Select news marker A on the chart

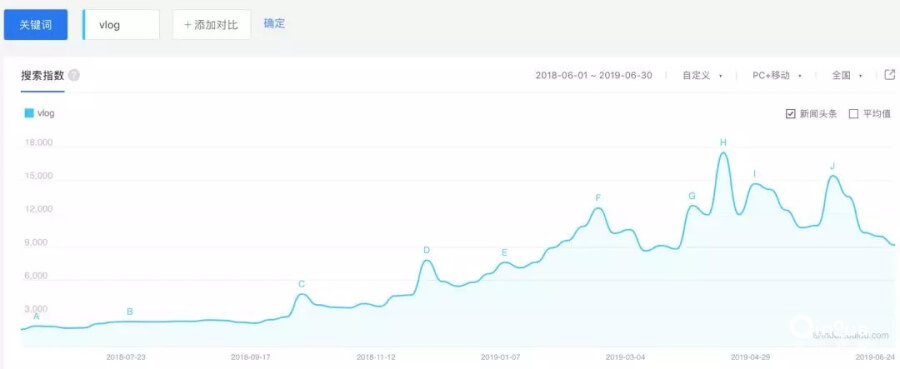click(37, 316)
